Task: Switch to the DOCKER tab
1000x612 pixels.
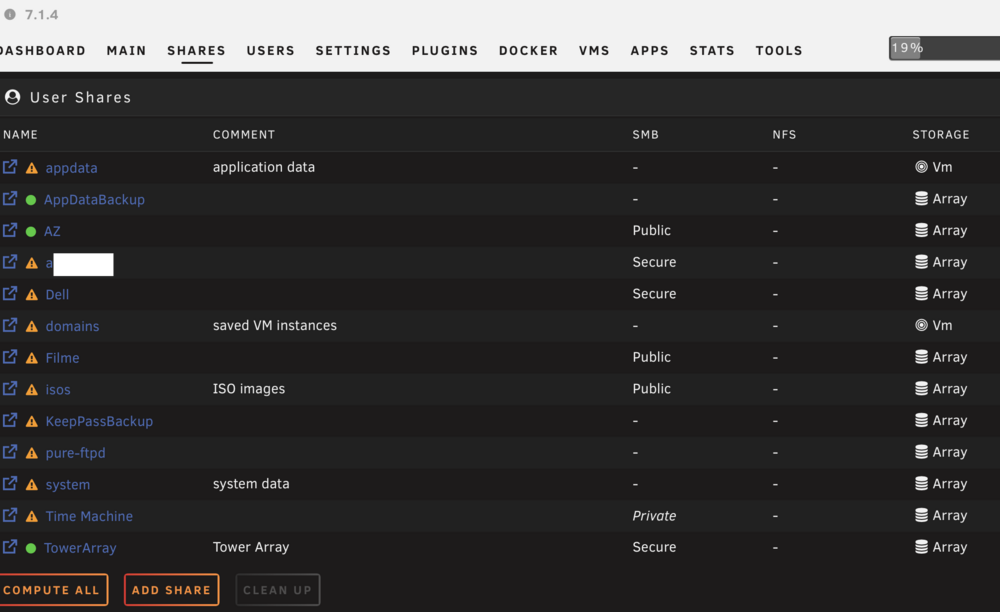Action: (528, 50)
